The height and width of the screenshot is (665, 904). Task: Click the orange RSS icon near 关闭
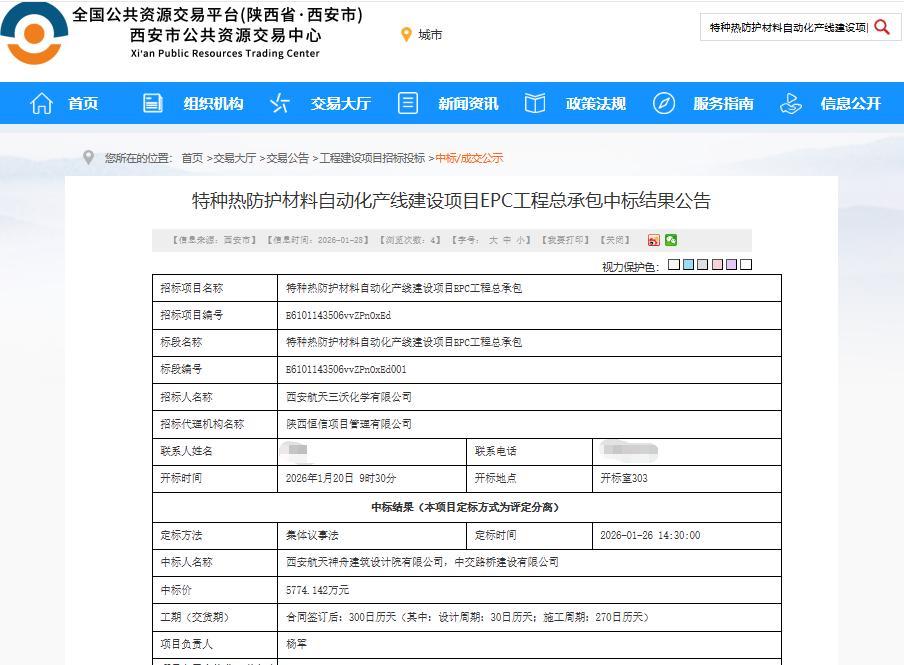[654, 240]
